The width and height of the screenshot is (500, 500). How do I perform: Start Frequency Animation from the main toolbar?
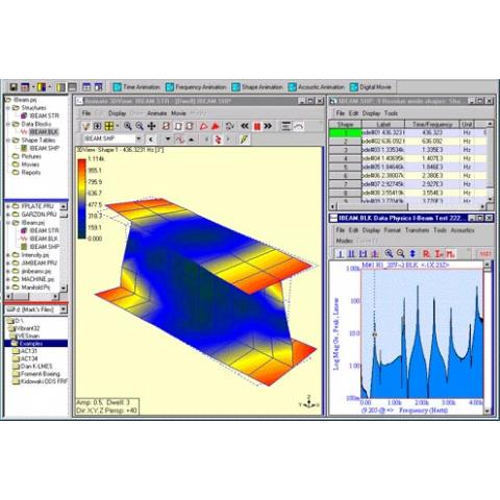click(196, 87)
